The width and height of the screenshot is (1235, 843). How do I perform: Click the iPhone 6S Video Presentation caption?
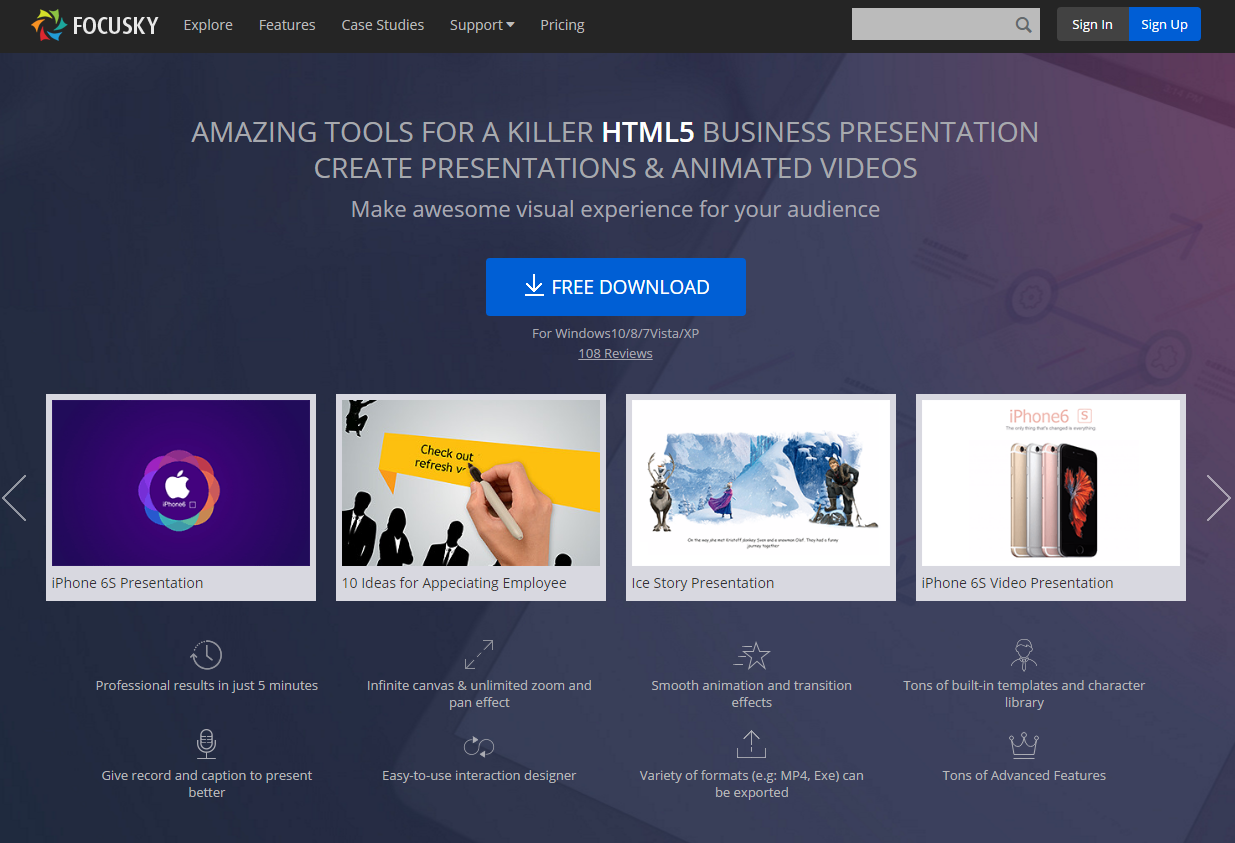tap(1017, 583)
